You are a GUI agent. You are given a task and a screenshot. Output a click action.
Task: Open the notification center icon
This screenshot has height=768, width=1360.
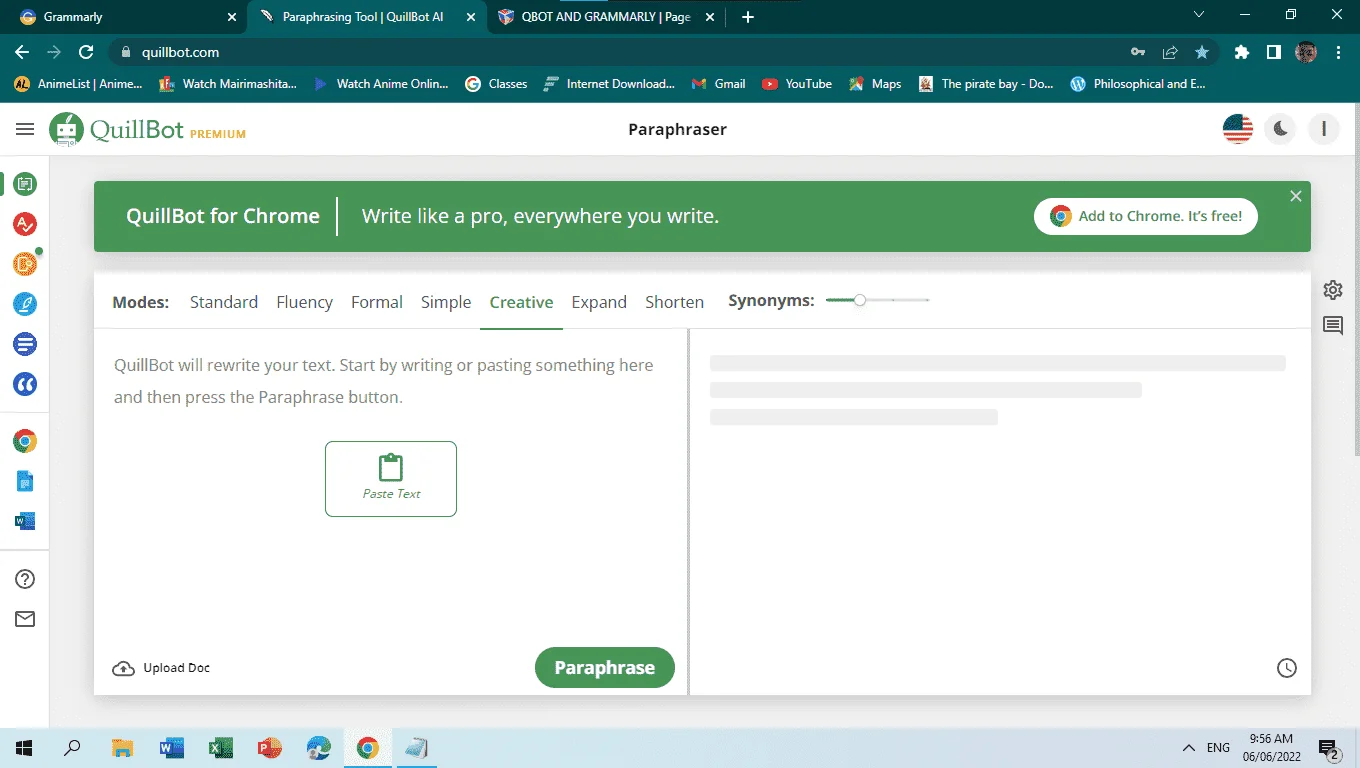(1329, 748)
